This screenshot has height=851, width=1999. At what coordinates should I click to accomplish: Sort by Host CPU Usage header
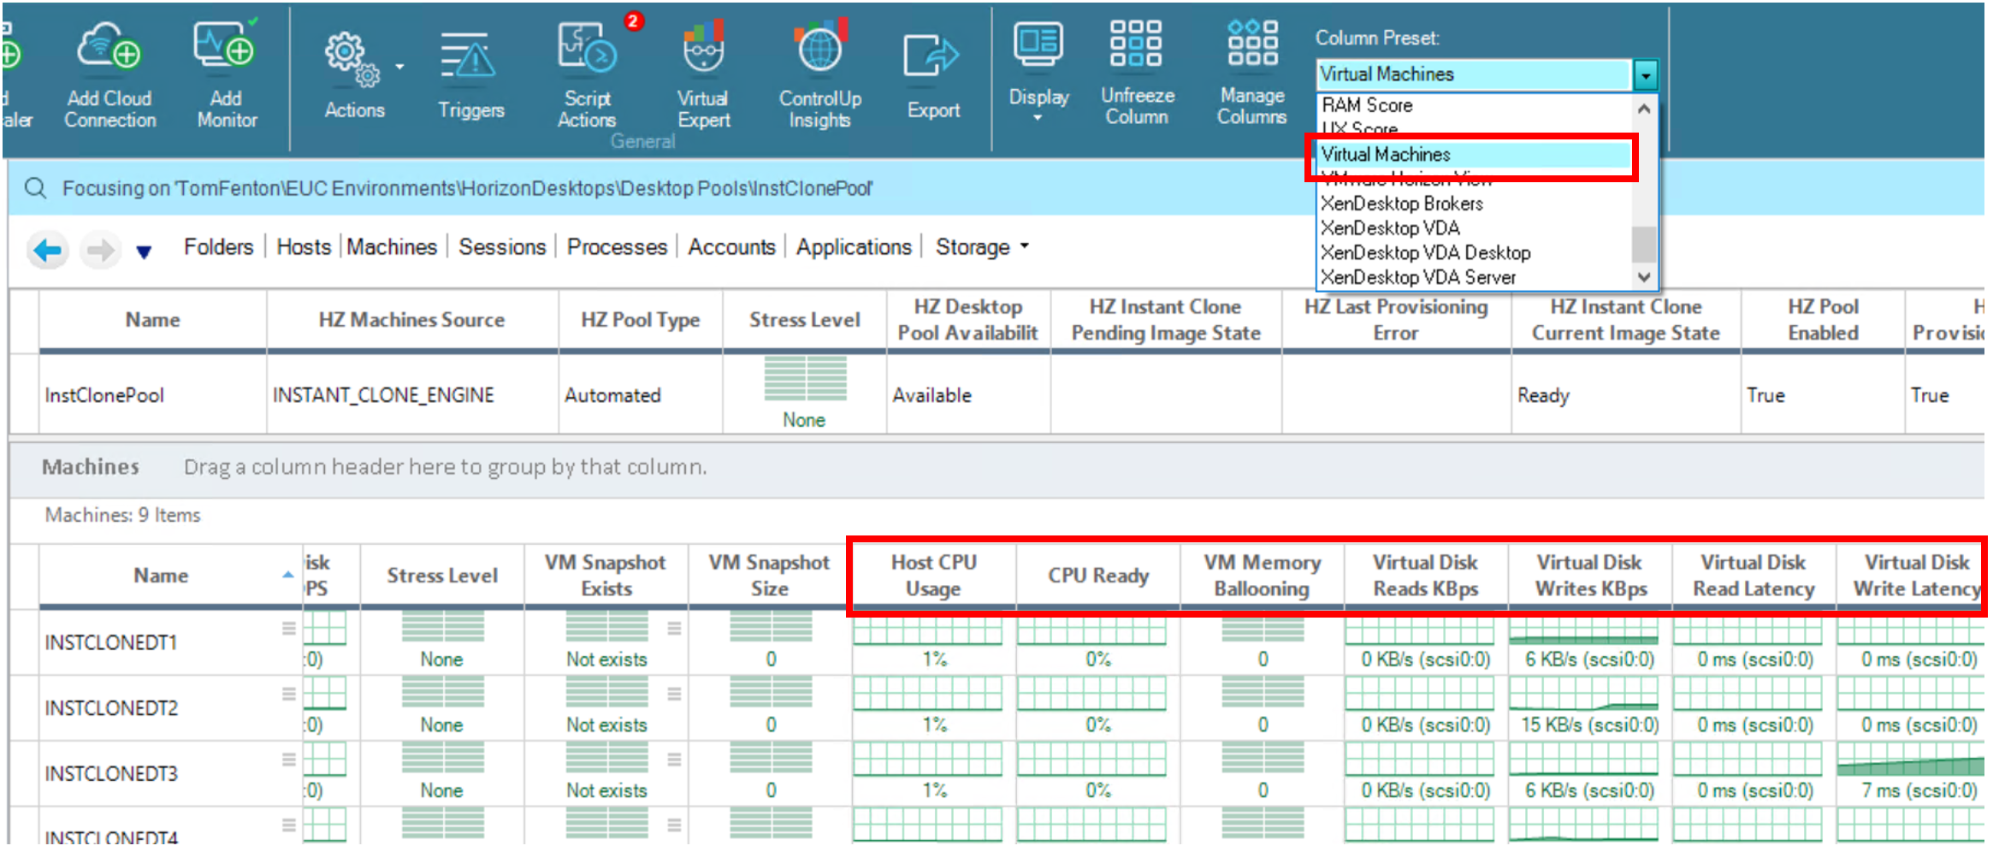[933, 576]
